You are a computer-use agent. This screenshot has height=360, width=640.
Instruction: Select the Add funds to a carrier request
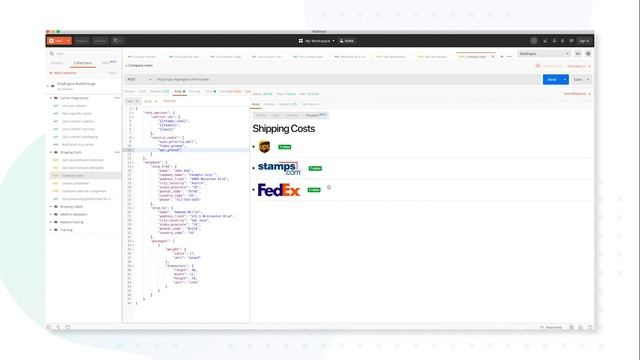[78, 144]
